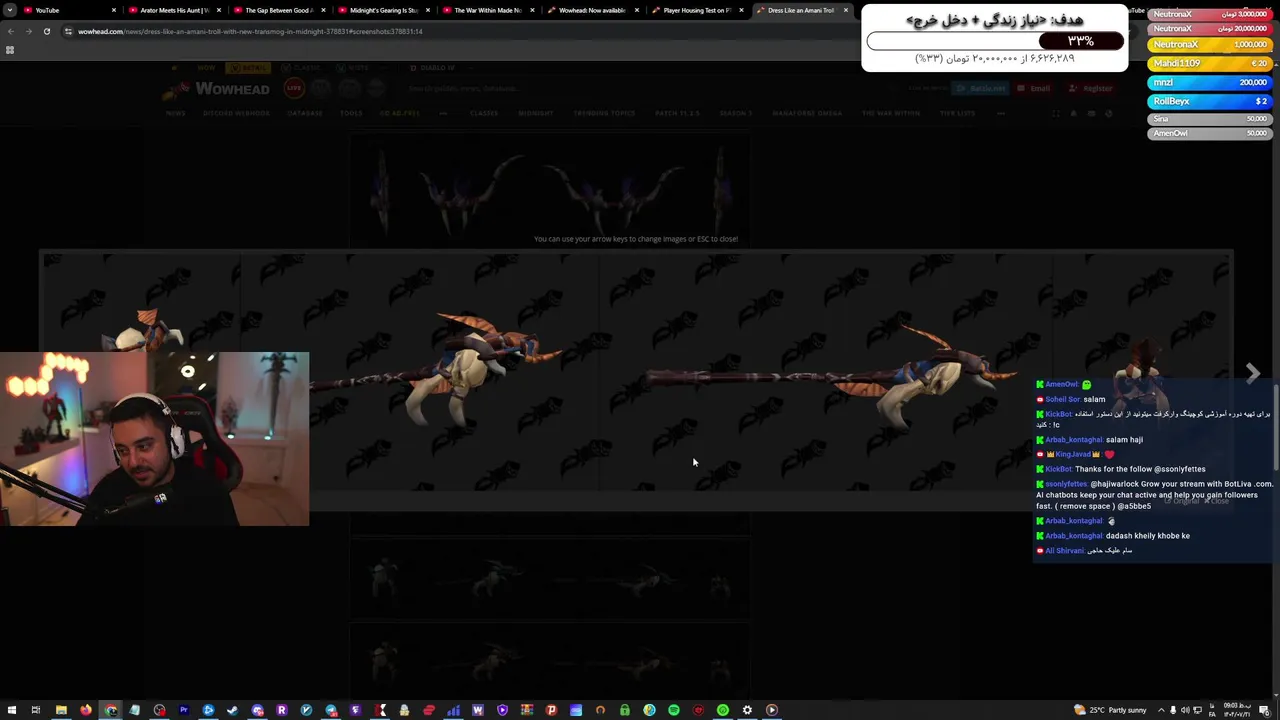This screenshot has width=1280, height=720.
Task: Open THE WAR WITHIN navigation item
Action: click(891, 113)
